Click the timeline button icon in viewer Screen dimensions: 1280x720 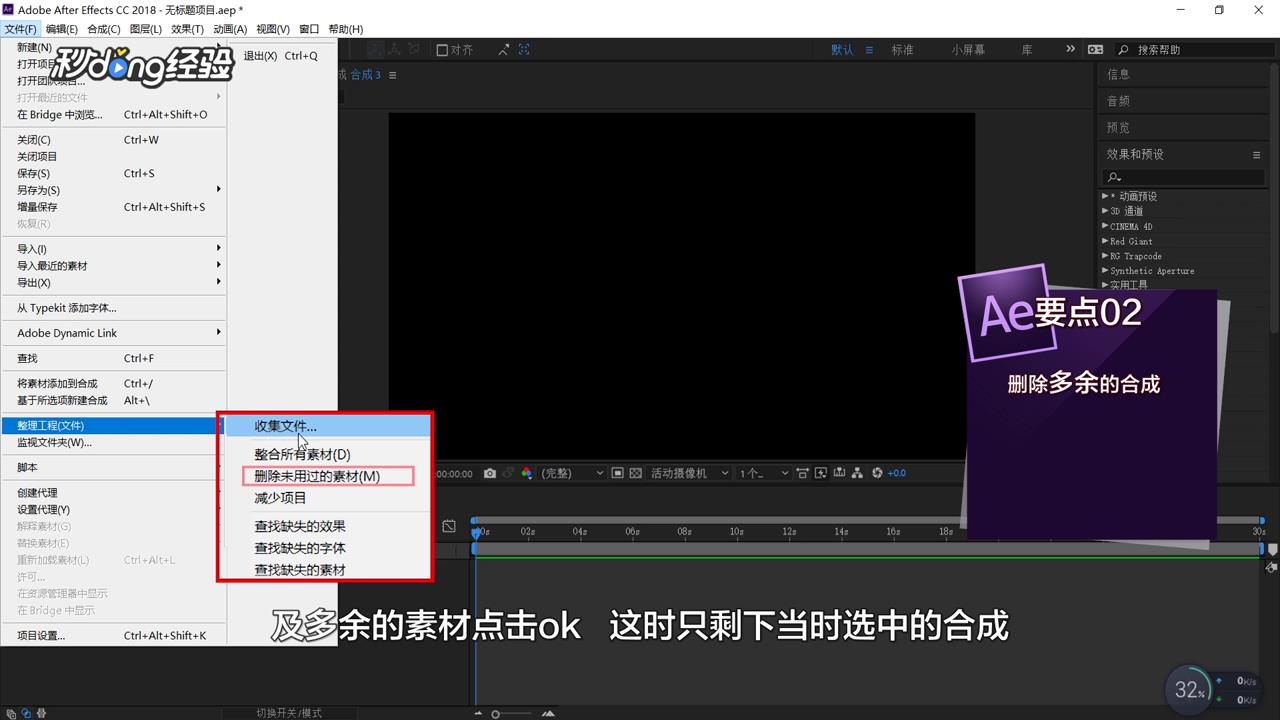[840, 473]
